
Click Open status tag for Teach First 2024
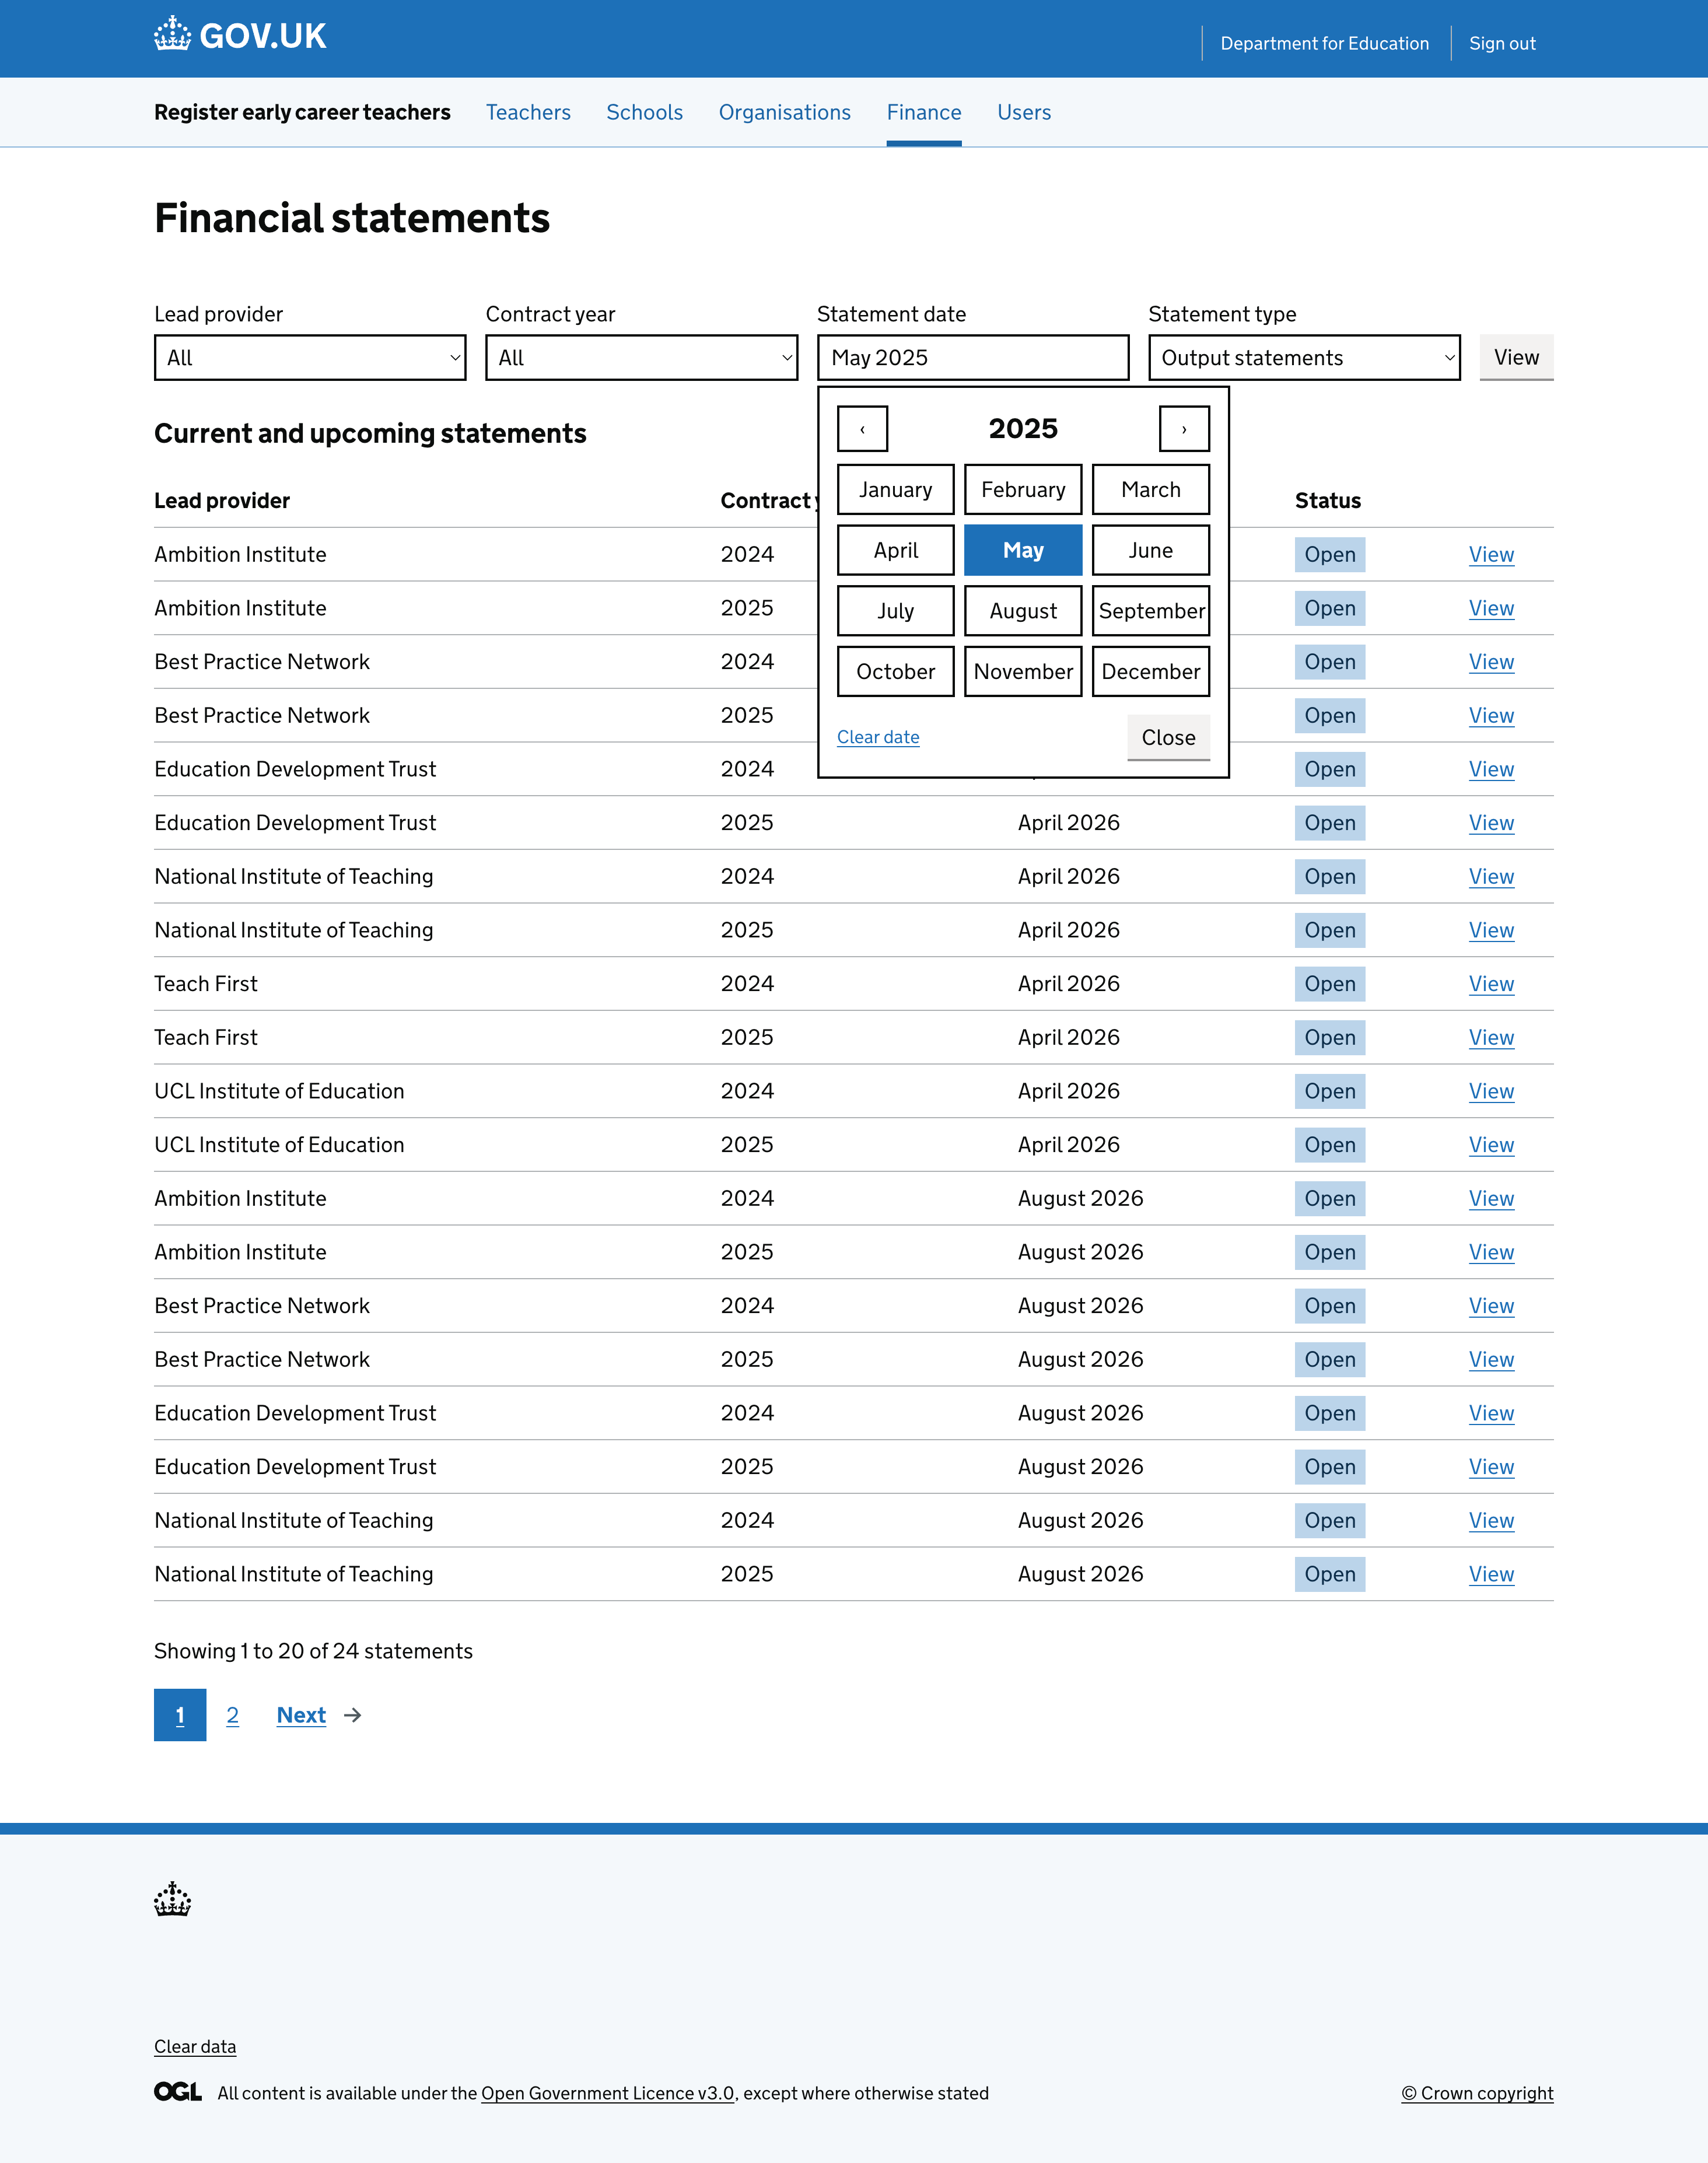click(1329, 983)
